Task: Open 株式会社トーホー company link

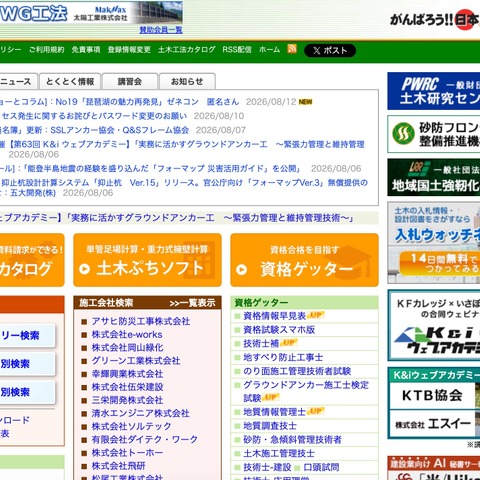Action: [127, 453]
